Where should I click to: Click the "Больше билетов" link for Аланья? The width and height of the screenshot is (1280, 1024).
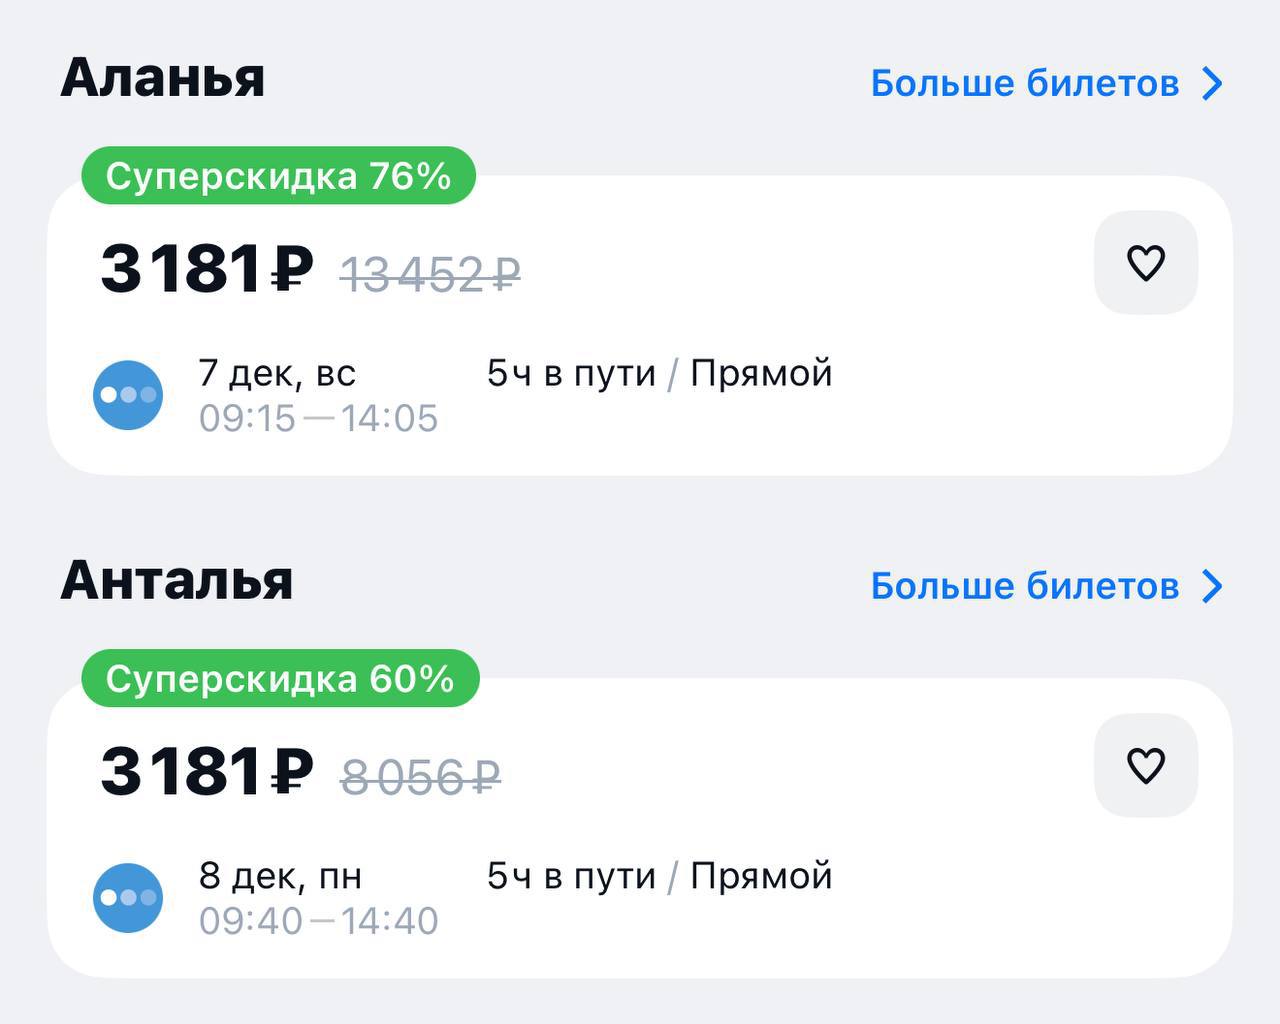pos(1024,84)
